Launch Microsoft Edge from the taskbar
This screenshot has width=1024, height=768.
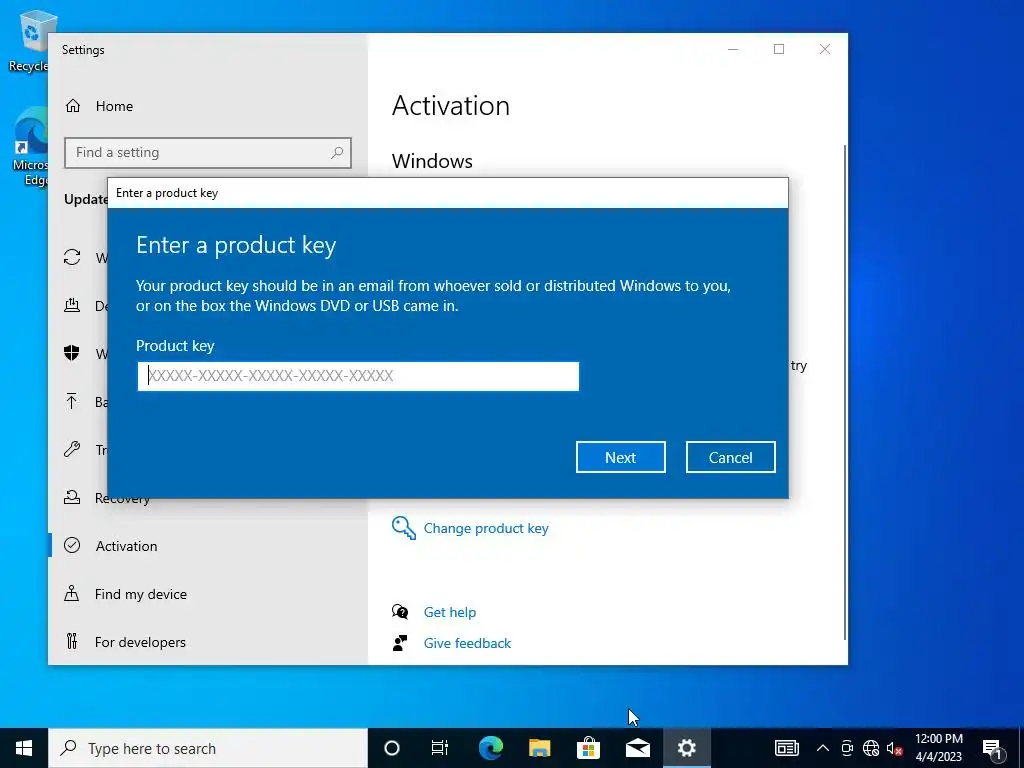(490, 748)
